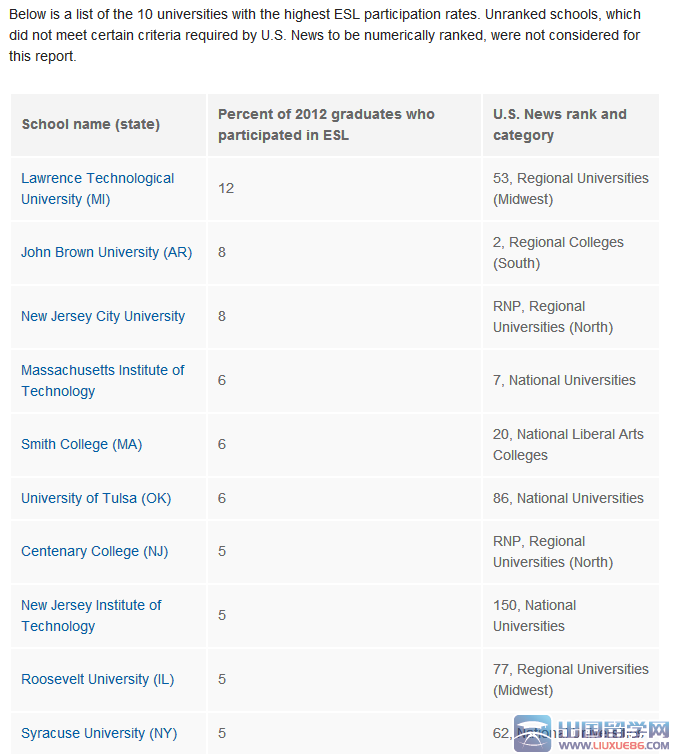Screen dimensions: 673x756
Task: Select the "2, Regional Colleges (South)" cell
Action: (x=558, y=252)
